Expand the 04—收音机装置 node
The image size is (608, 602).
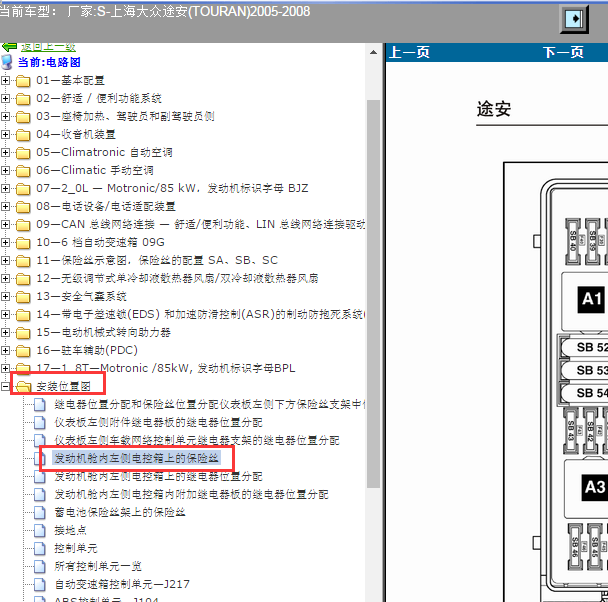point(5,134)
